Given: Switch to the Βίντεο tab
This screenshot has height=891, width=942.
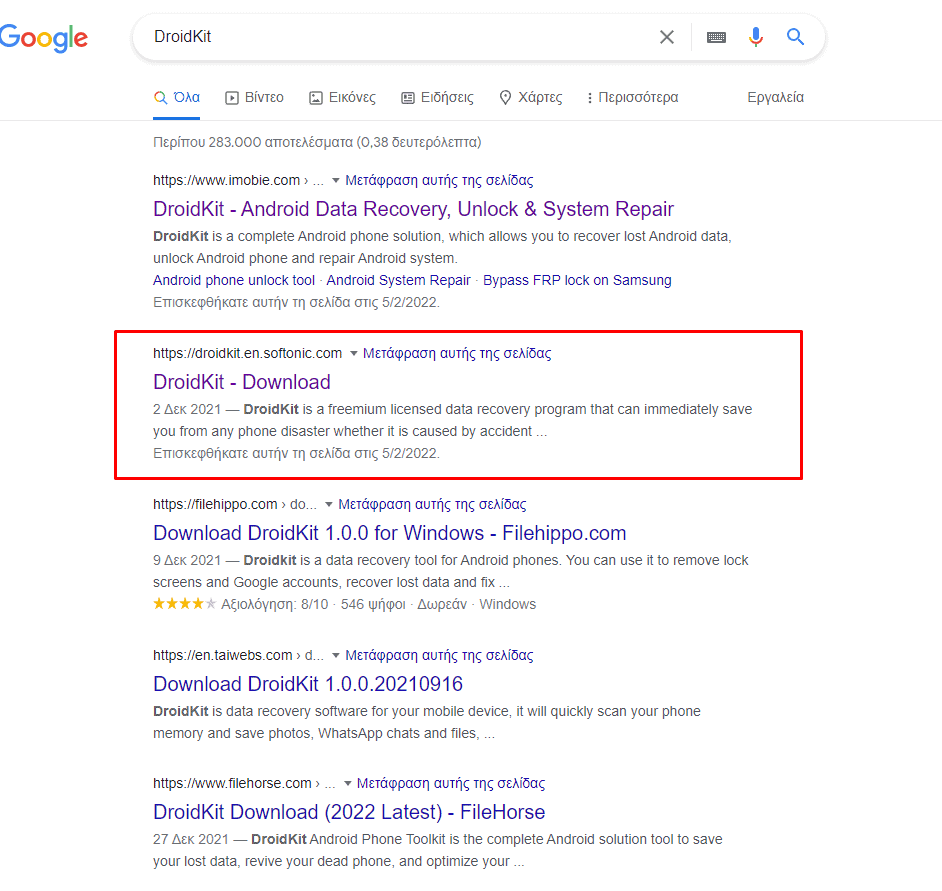Looking at the screenshot, I should tap(254, 98).
